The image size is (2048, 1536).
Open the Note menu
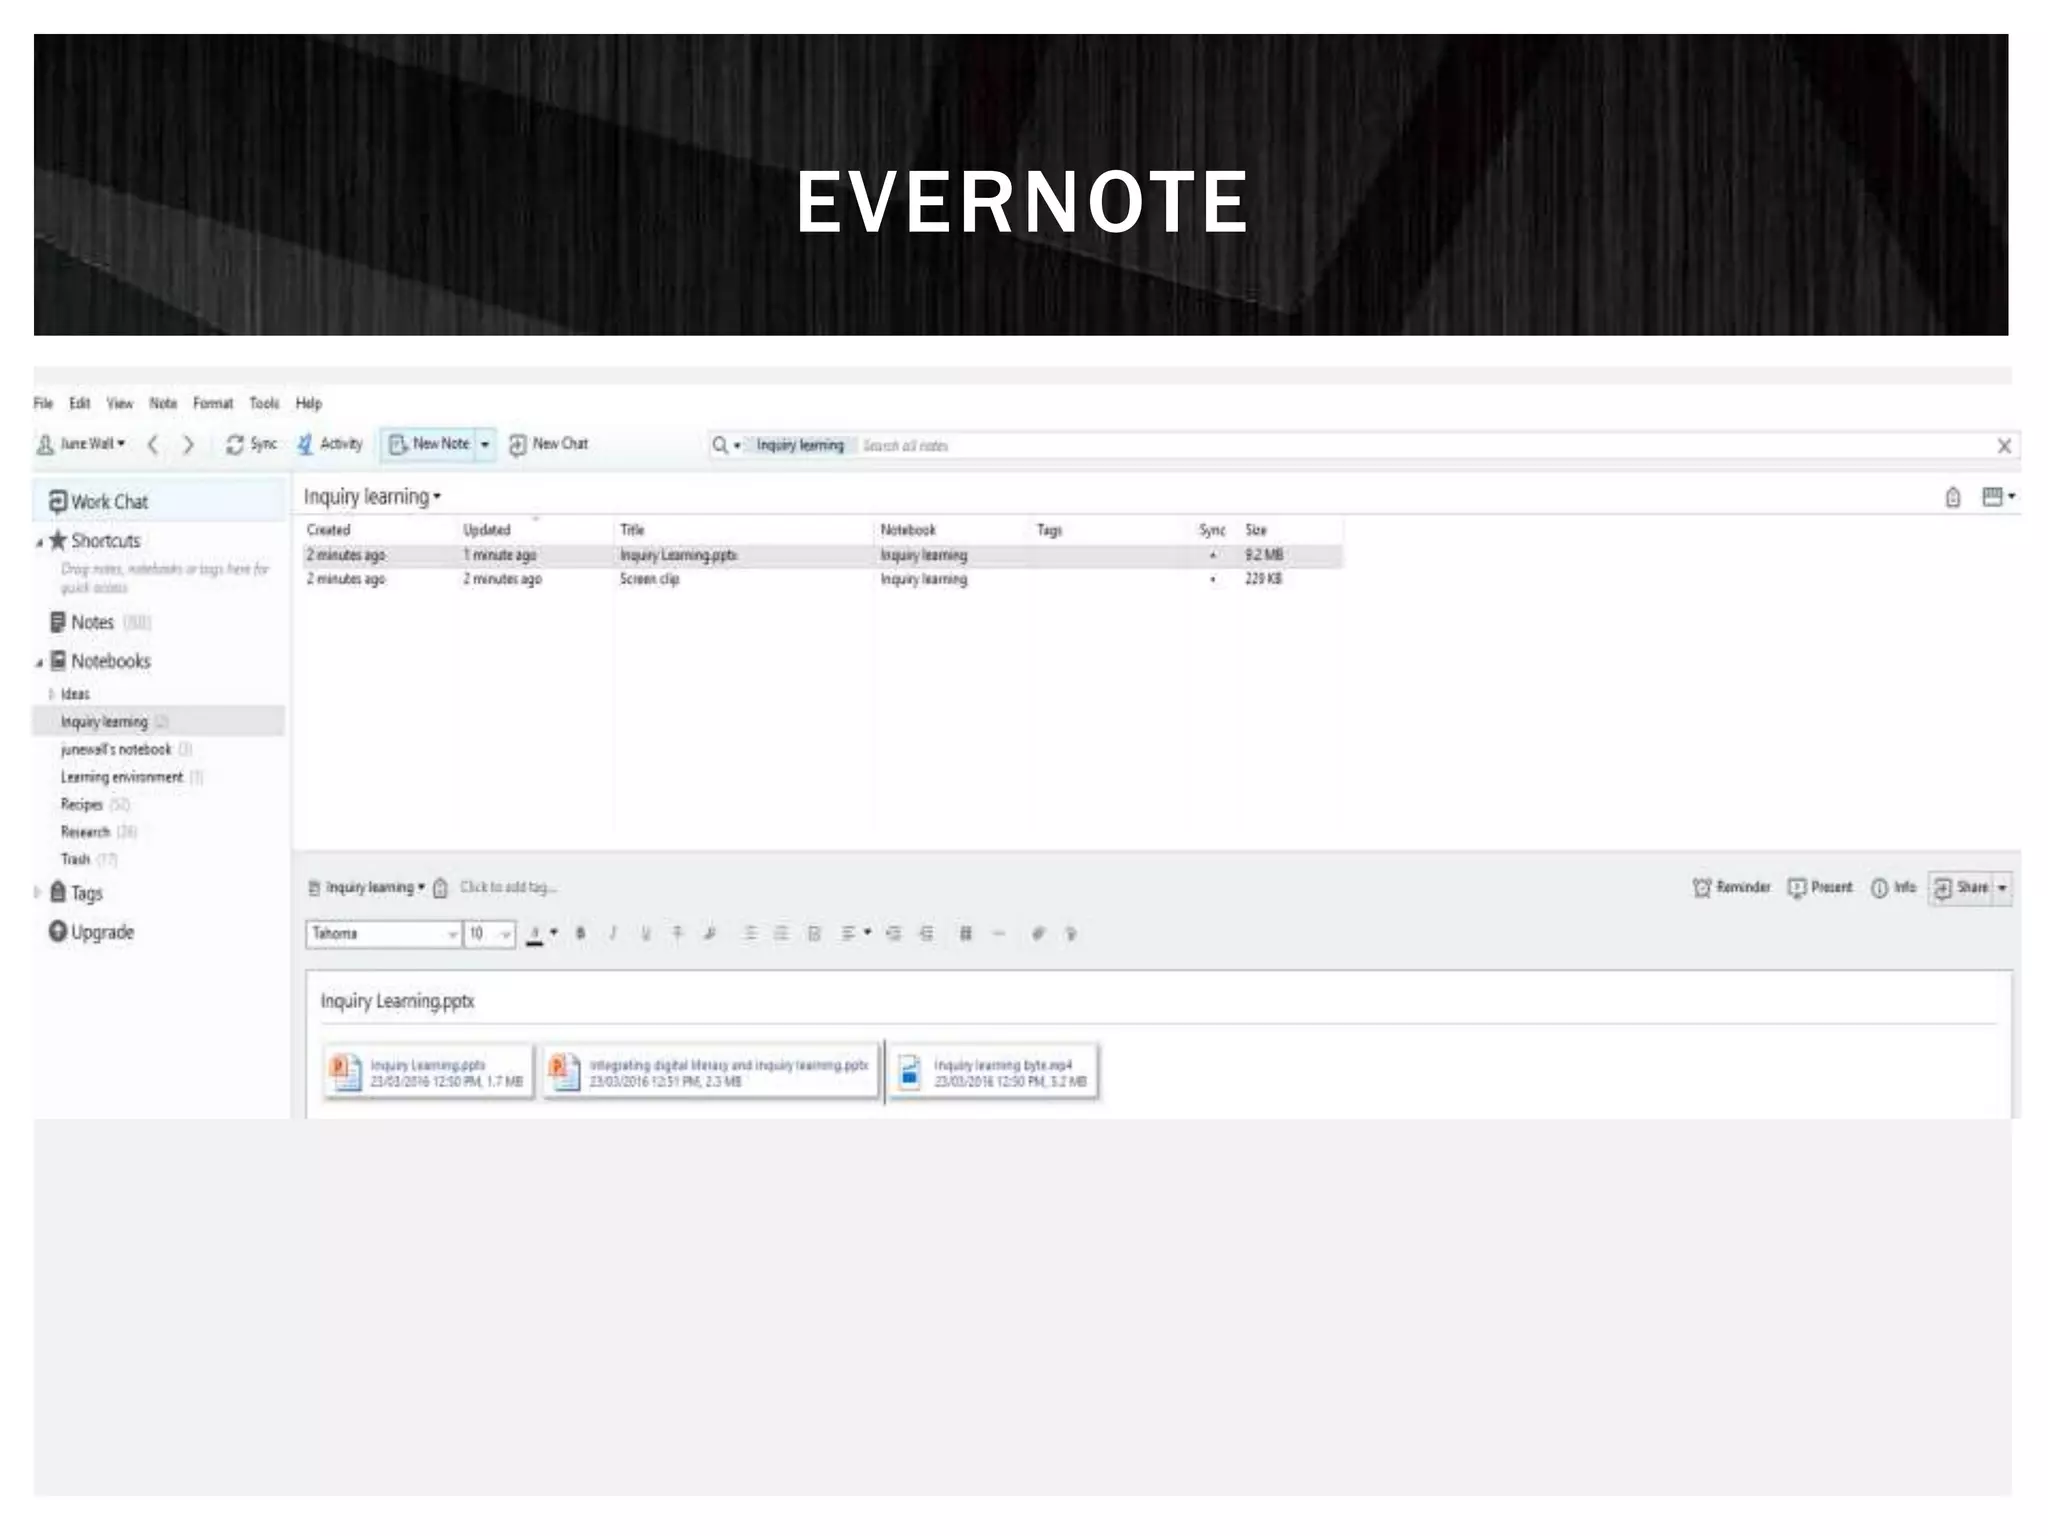point(163,403)
